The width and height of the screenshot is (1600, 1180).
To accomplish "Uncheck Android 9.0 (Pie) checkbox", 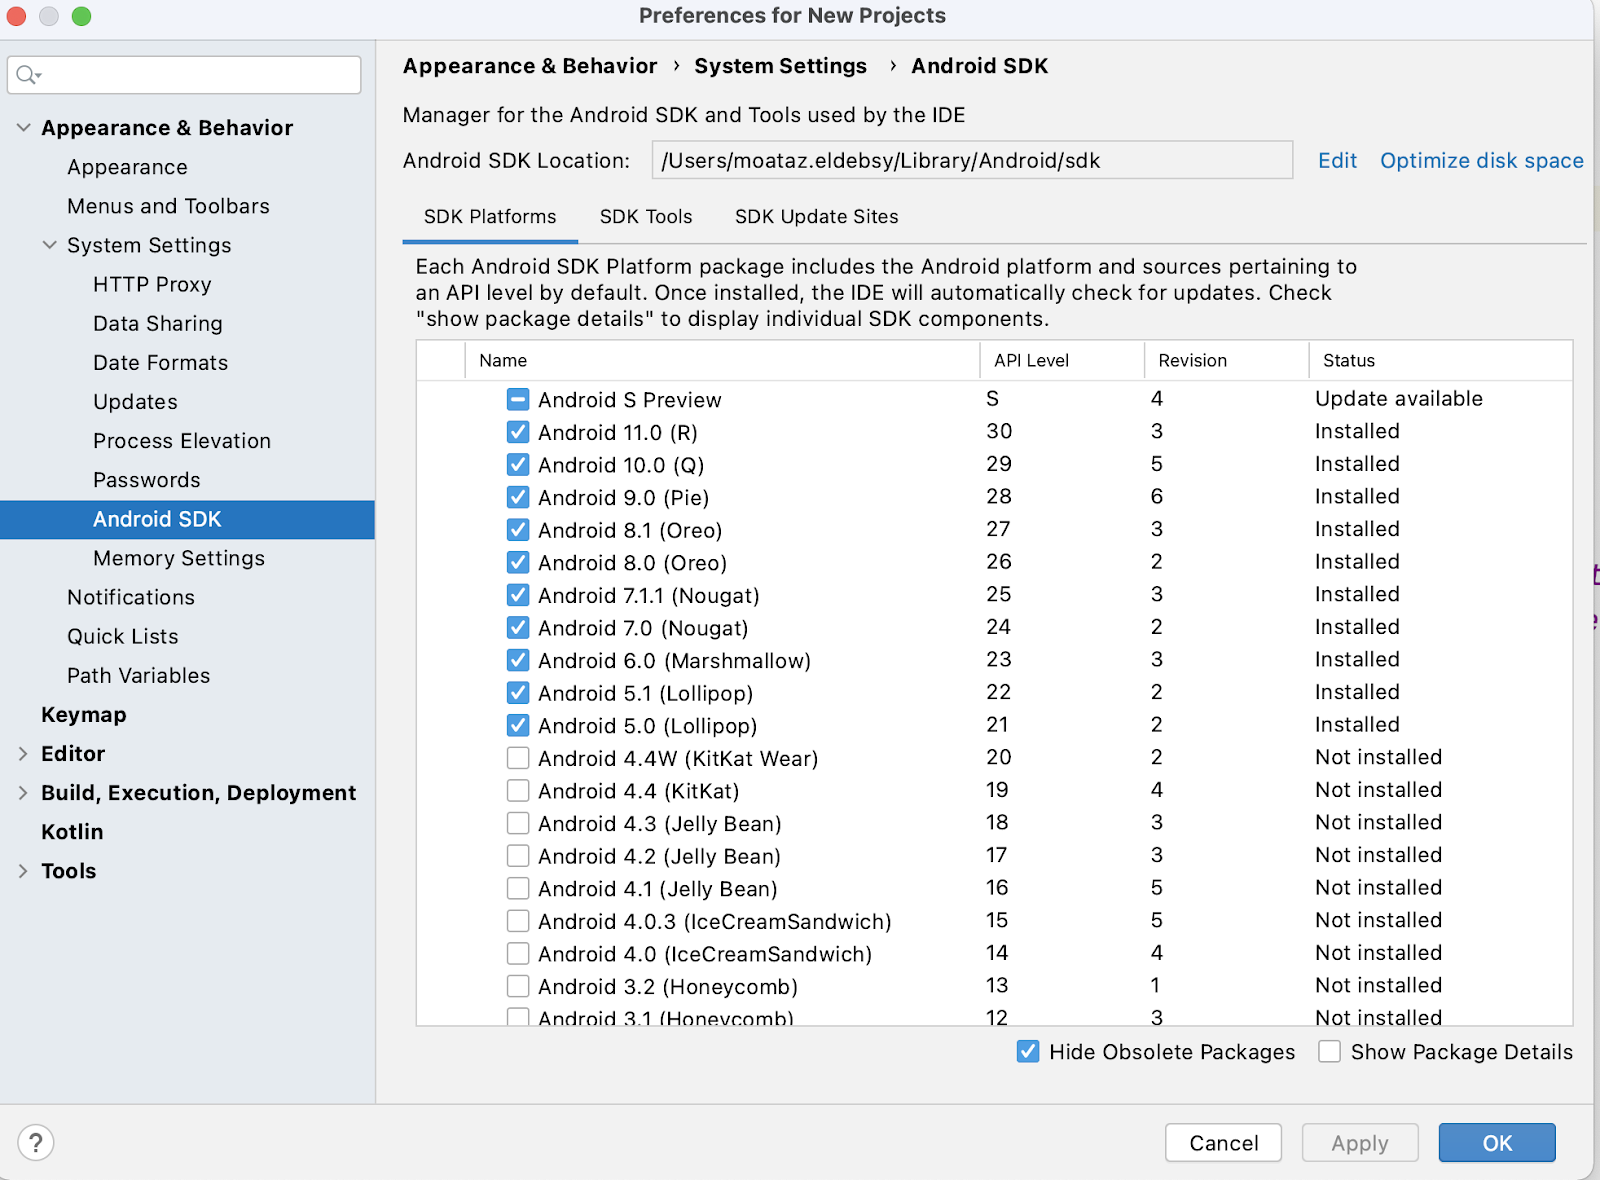I will 518,497.
